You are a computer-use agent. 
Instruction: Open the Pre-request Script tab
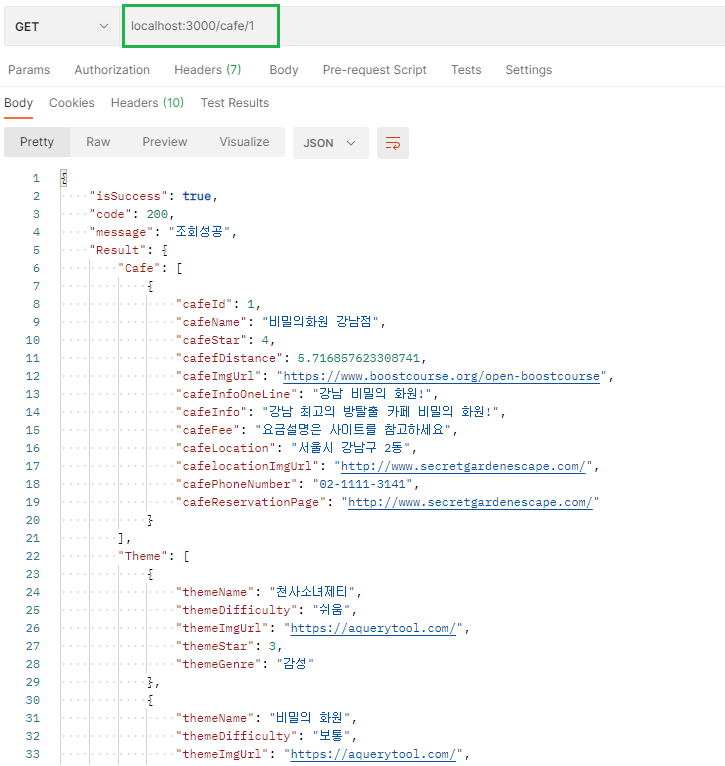tap(375, 70)
